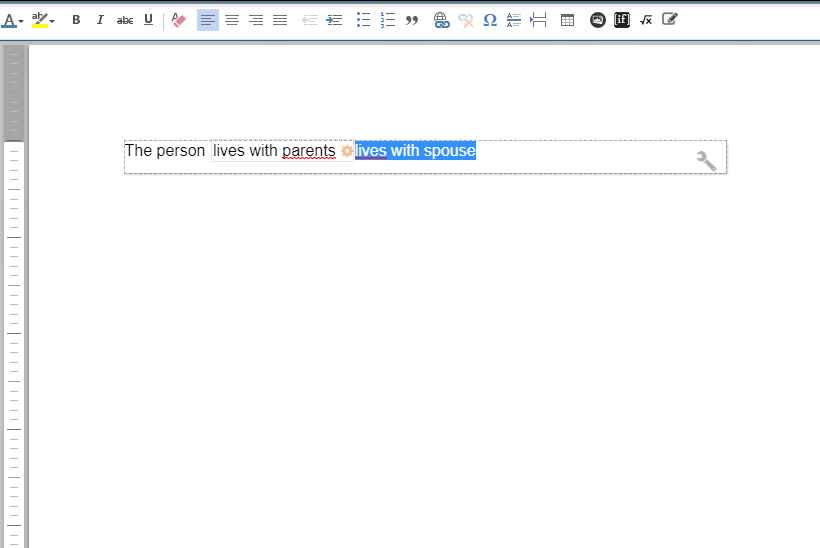
Task: Click the wrench icon in text box
Action: (706, 160)
